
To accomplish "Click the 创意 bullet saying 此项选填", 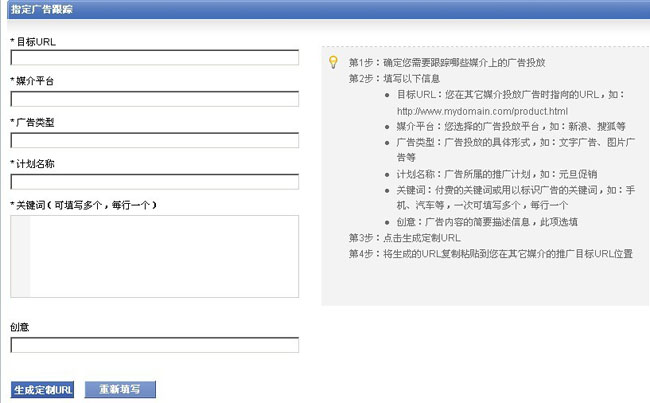I will pos(487,222).
